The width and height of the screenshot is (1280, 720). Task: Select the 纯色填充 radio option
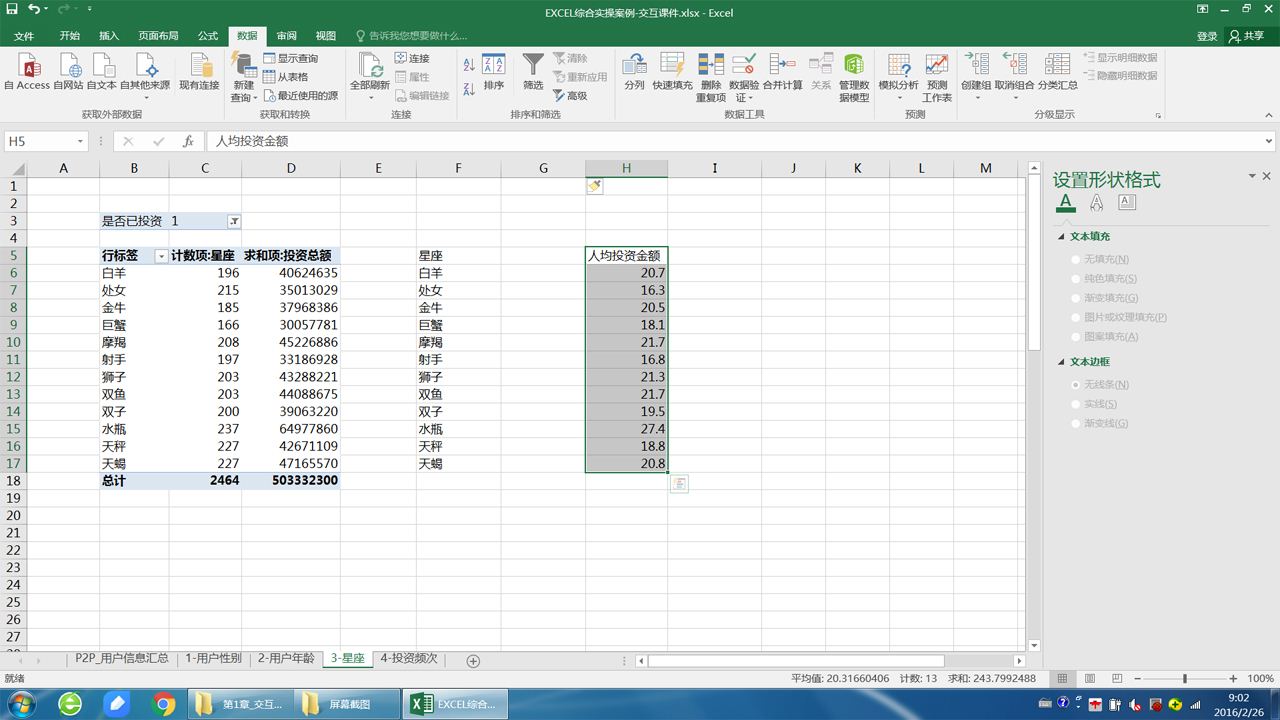(1076, 279)
